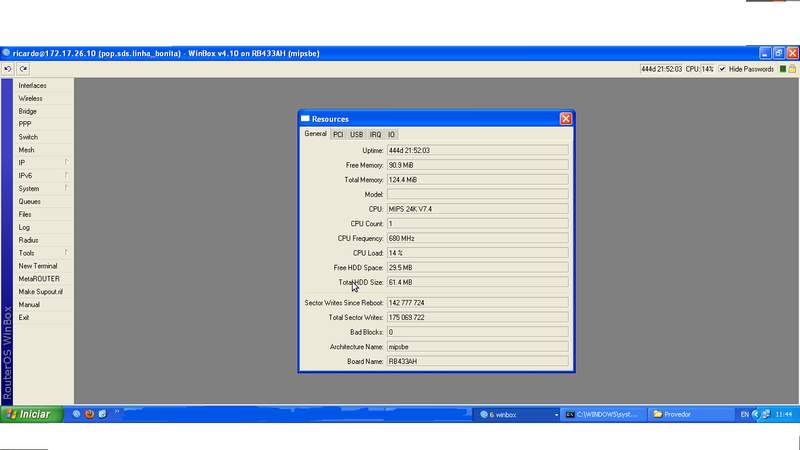Screen dimensions: 800x450
Task: Click the taskbar clock showing 11:44
Action: pos(784,415)
